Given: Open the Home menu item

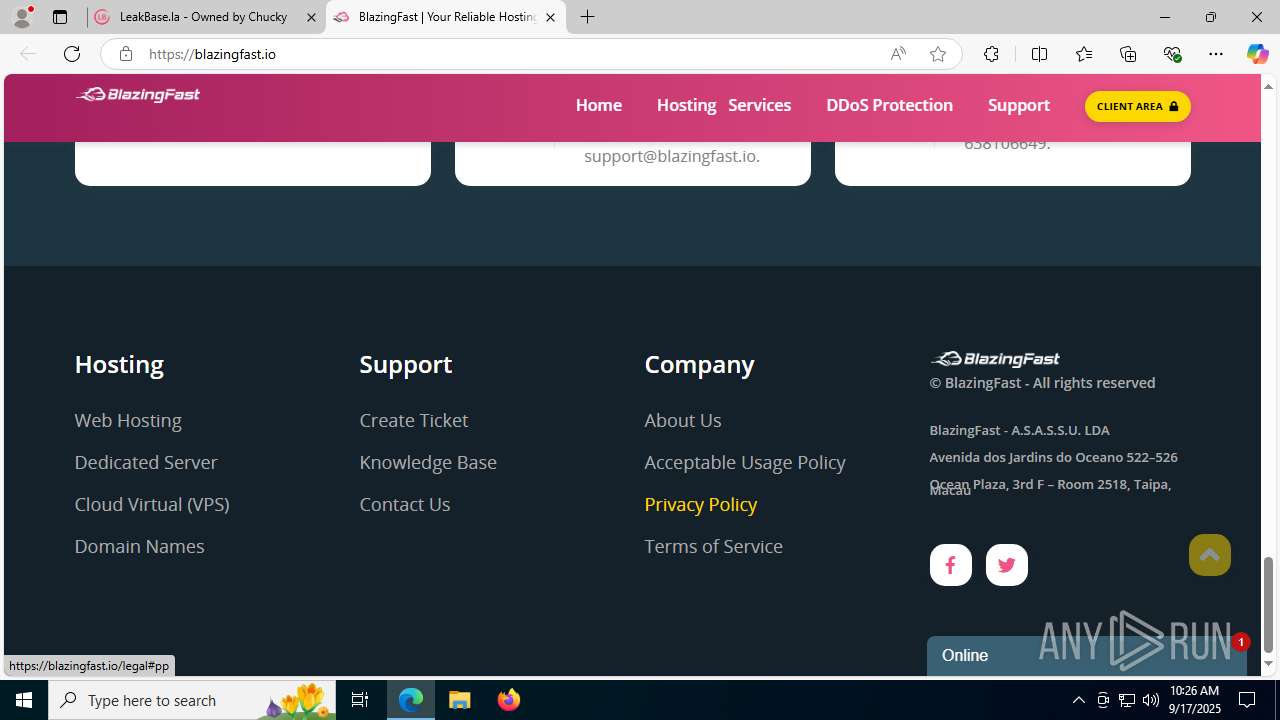Looking at the screenshot, I should tap(599, 105).
